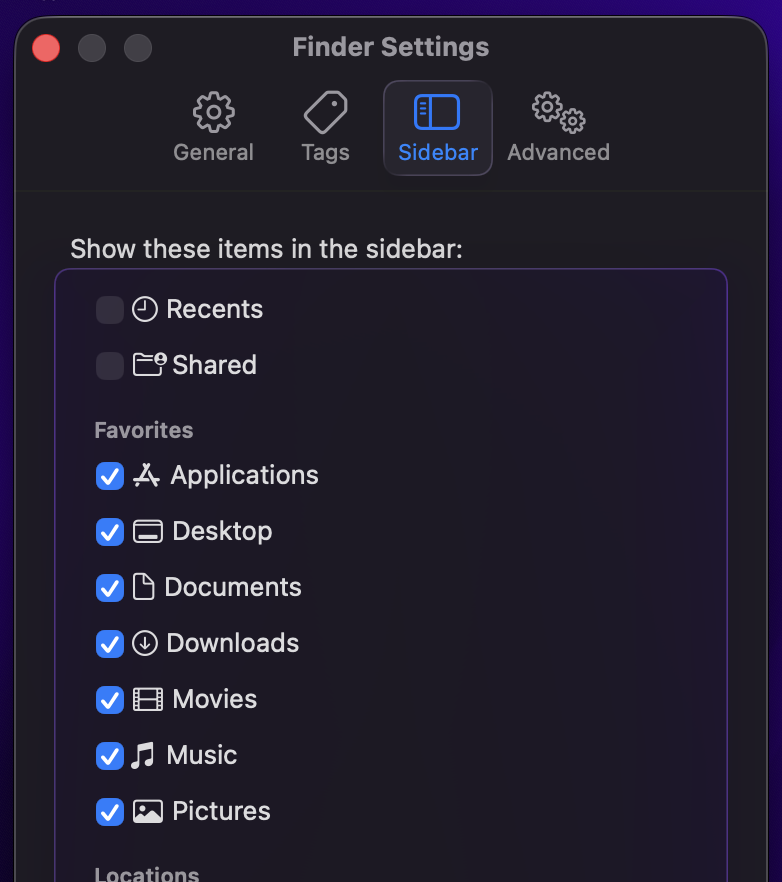782x882 pixels.
Task: Click the Recents clock icon
Action: tap(145, 309)
